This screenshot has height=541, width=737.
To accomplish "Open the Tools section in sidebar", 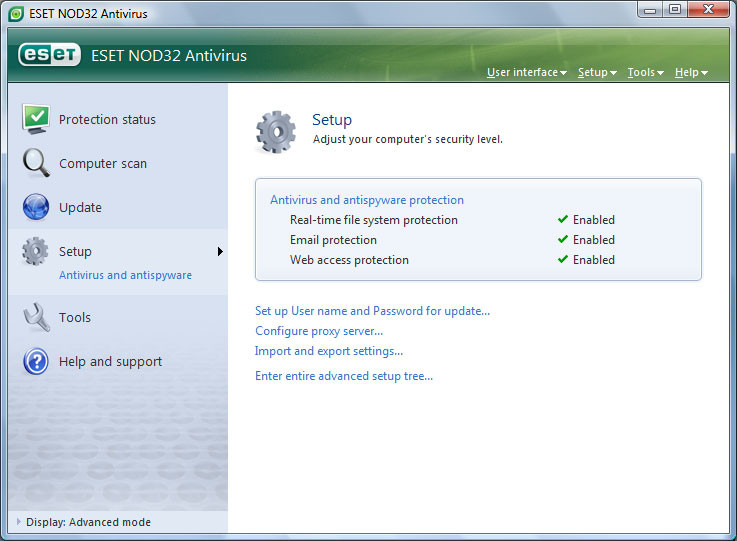I will 75,317.
